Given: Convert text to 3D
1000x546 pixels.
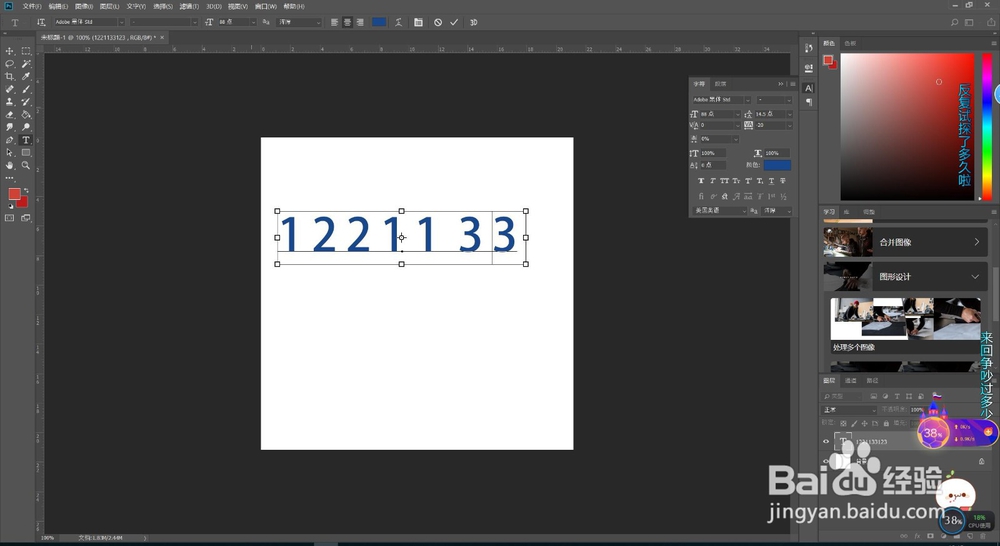Looking at the screenshot, I should tap(474, 22).
